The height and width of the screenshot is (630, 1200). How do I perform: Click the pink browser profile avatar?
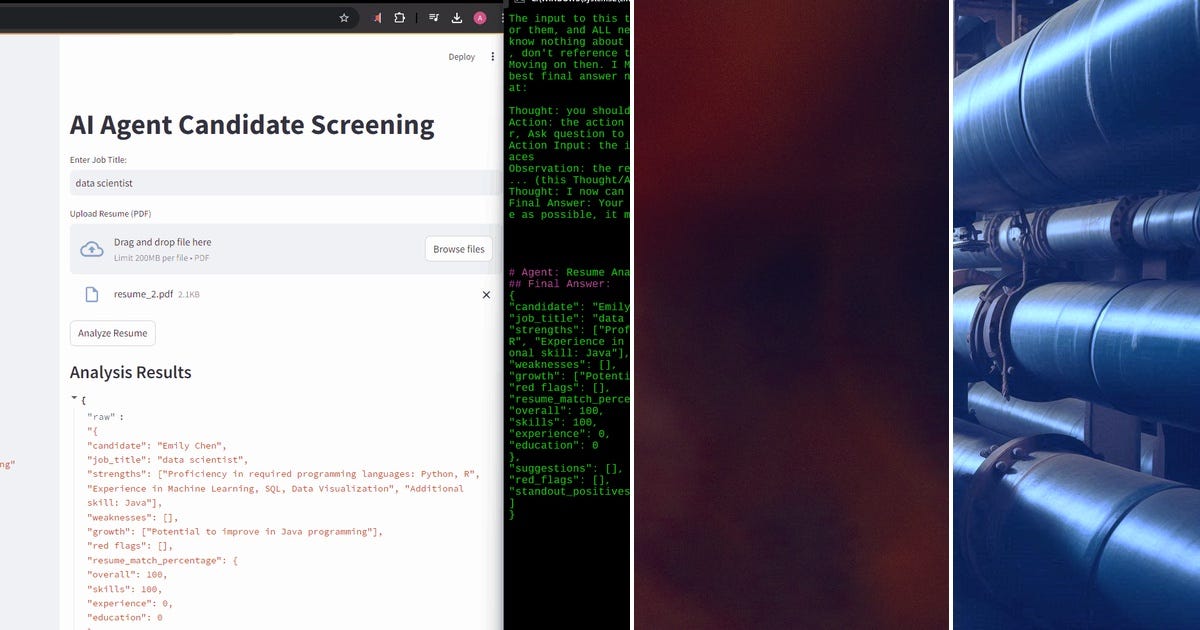pyautogui.click(x=479, y=17)
